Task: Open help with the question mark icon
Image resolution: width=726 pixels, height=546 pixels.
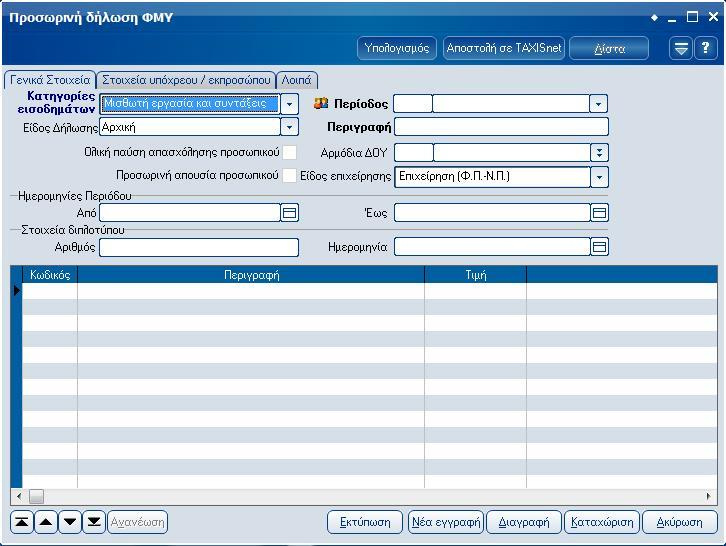Action: coord(706,48)
